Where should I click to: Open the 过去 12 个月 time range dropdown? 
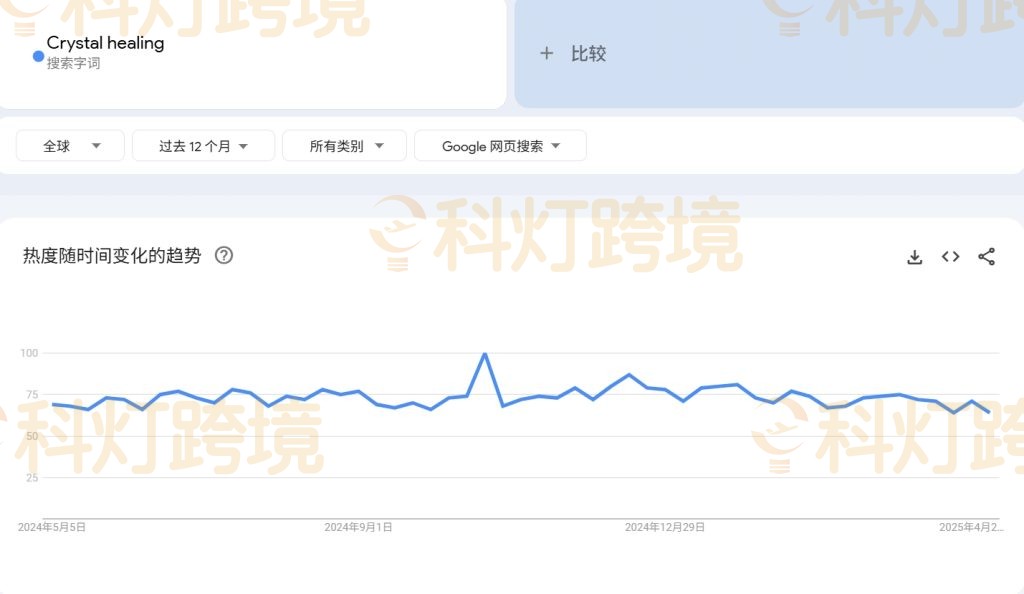pyautogui.click(x=203, y=145)
